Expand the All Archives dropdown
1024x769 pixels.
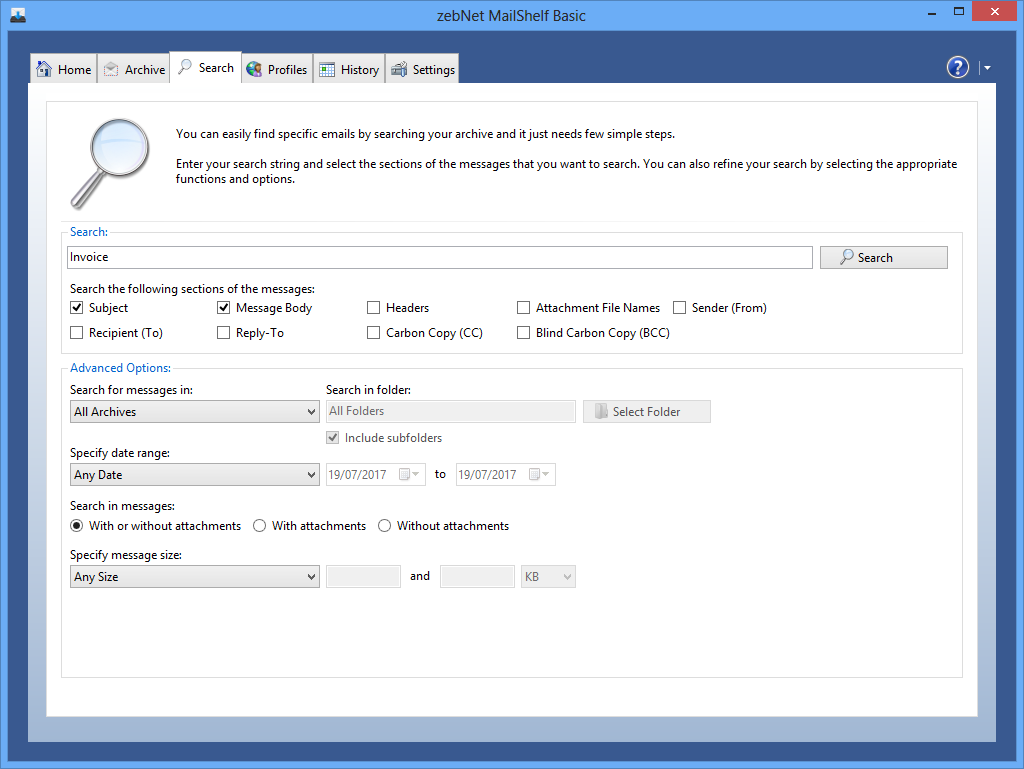click(x=195, y=411)
